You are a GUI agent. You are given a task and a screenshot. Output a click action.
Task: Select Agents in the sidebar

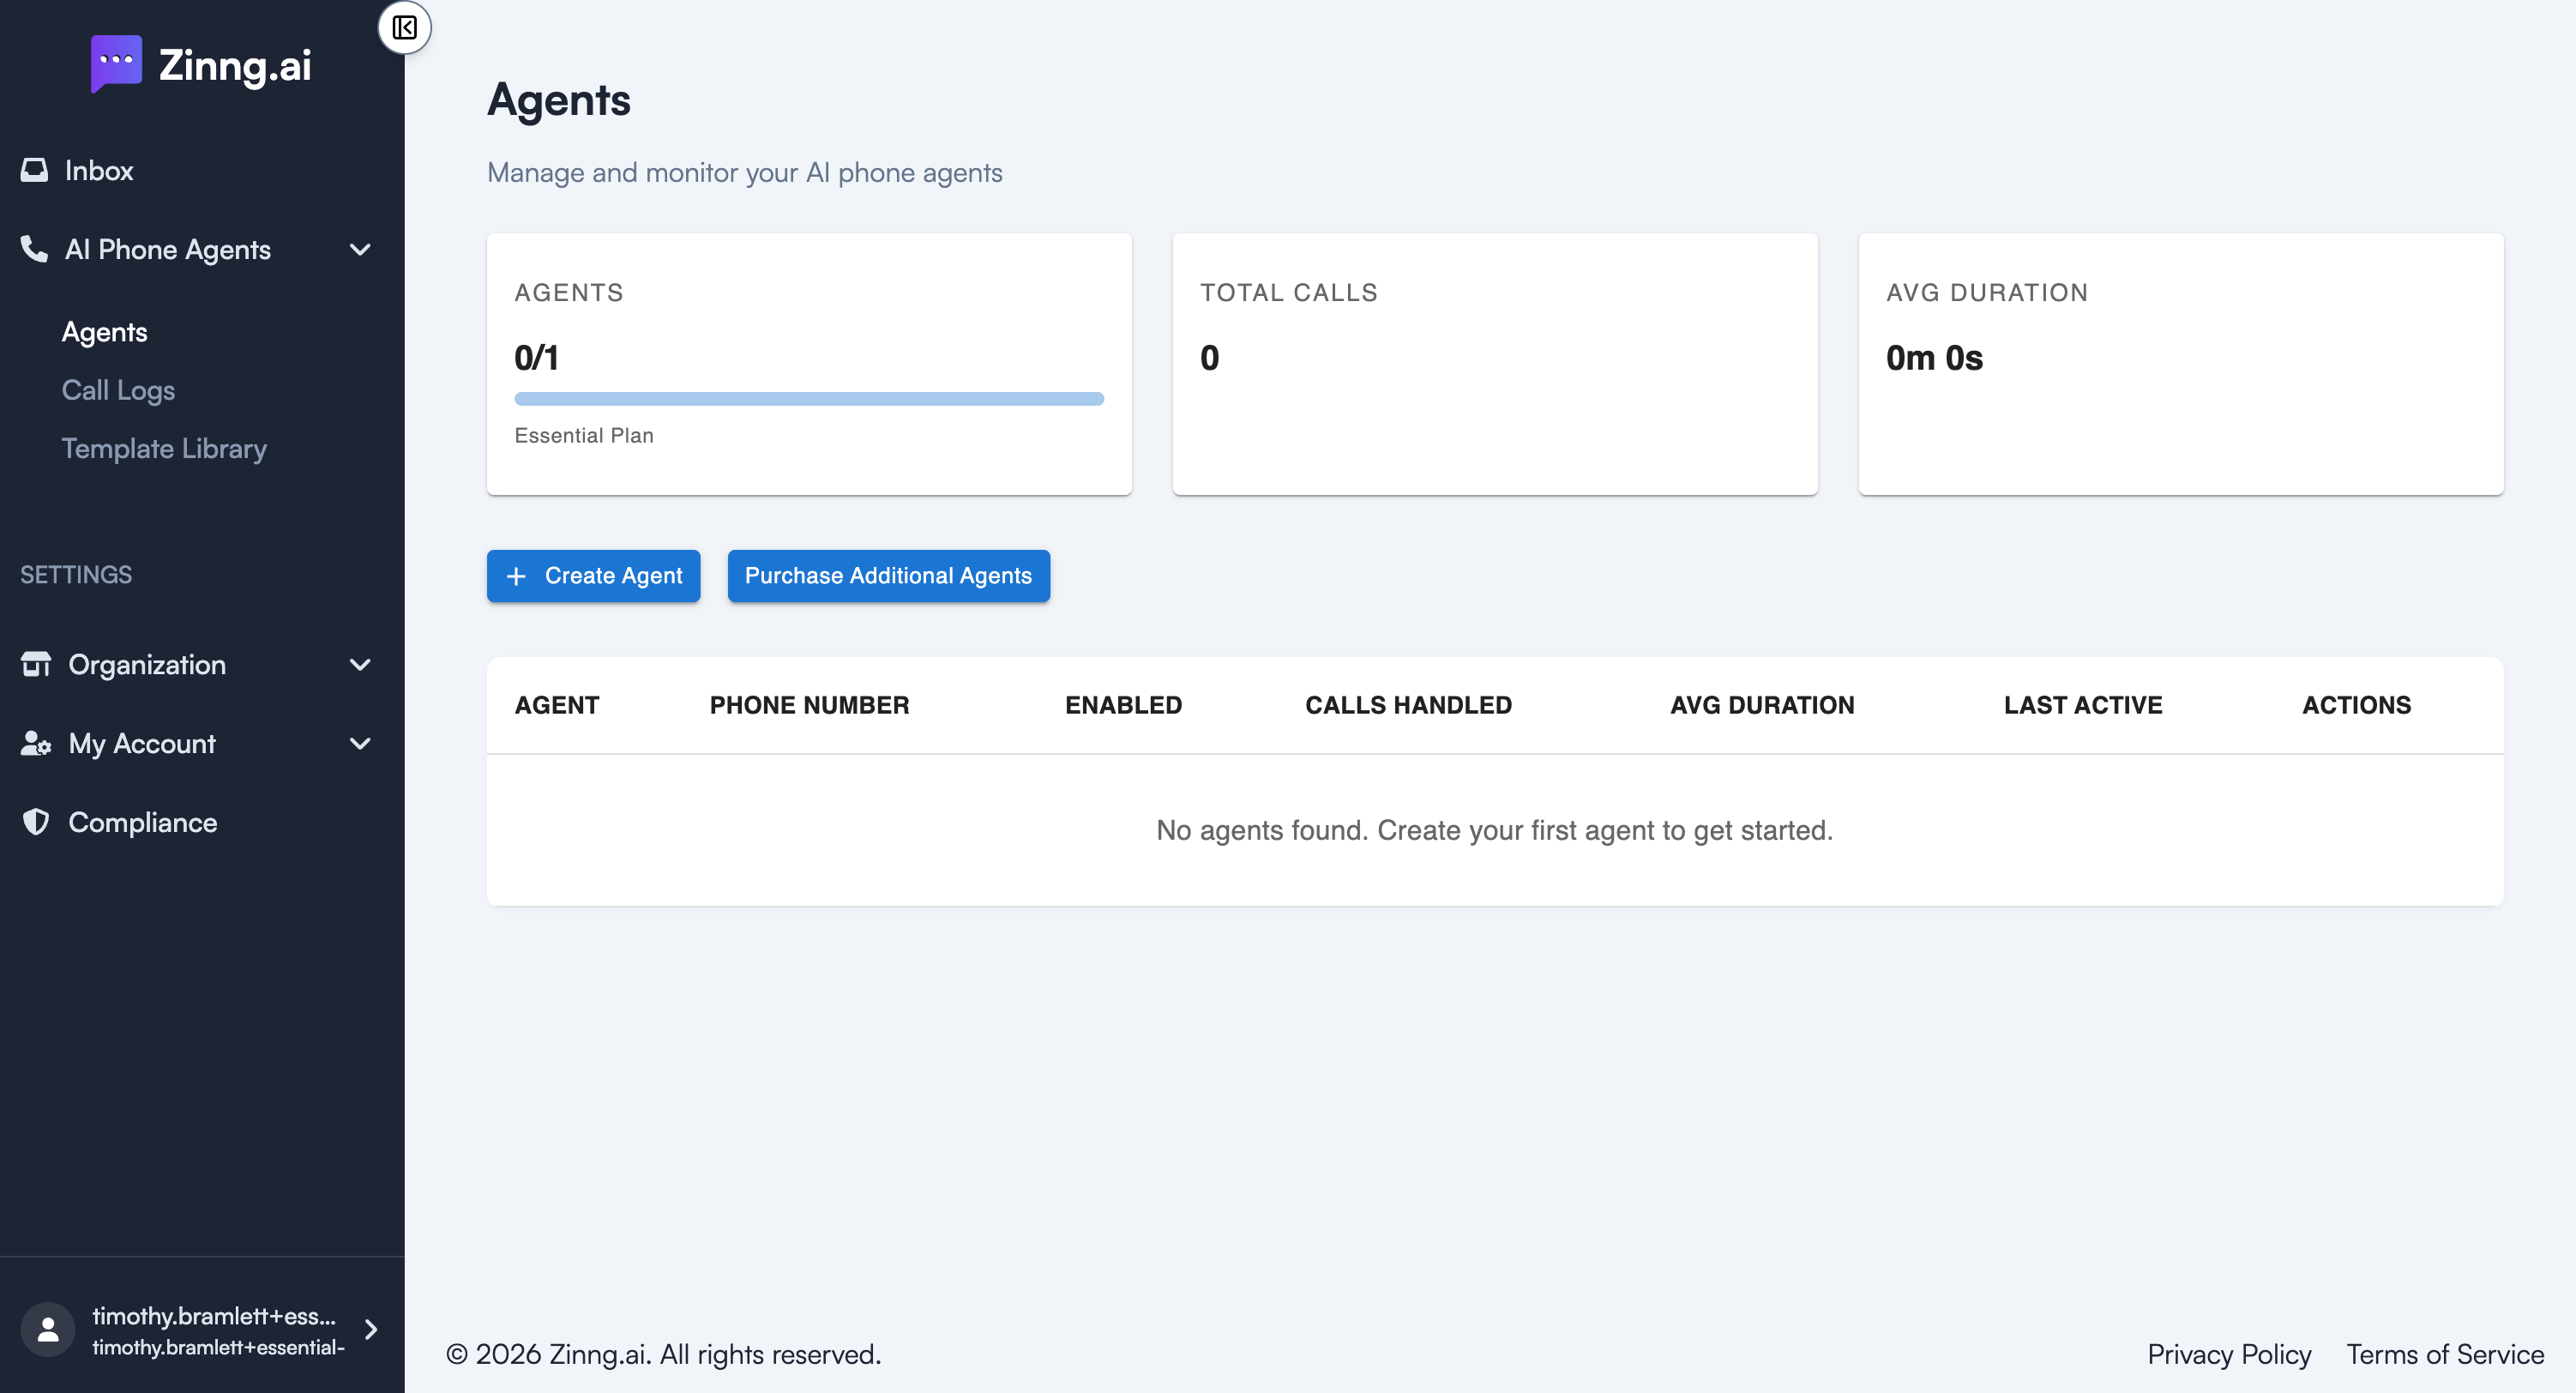(104, 331)
